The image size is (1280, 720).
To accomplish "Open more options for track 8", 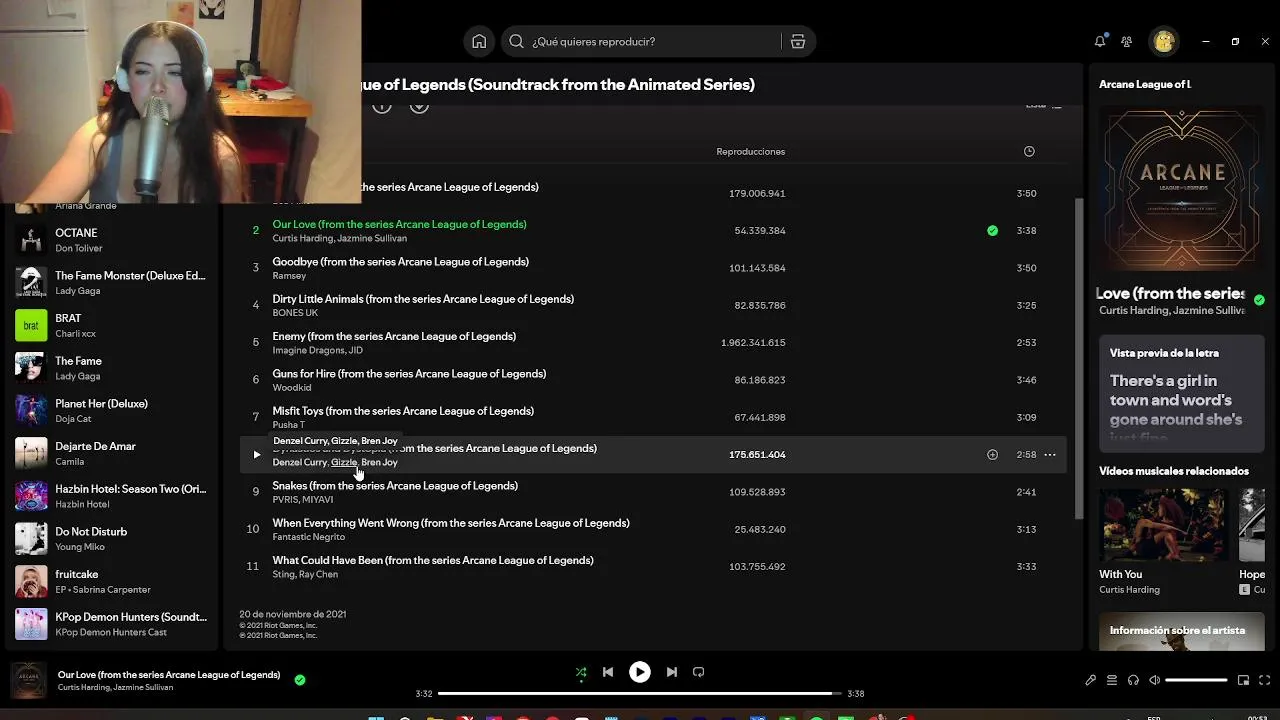I will click(x=1050, y=455).
